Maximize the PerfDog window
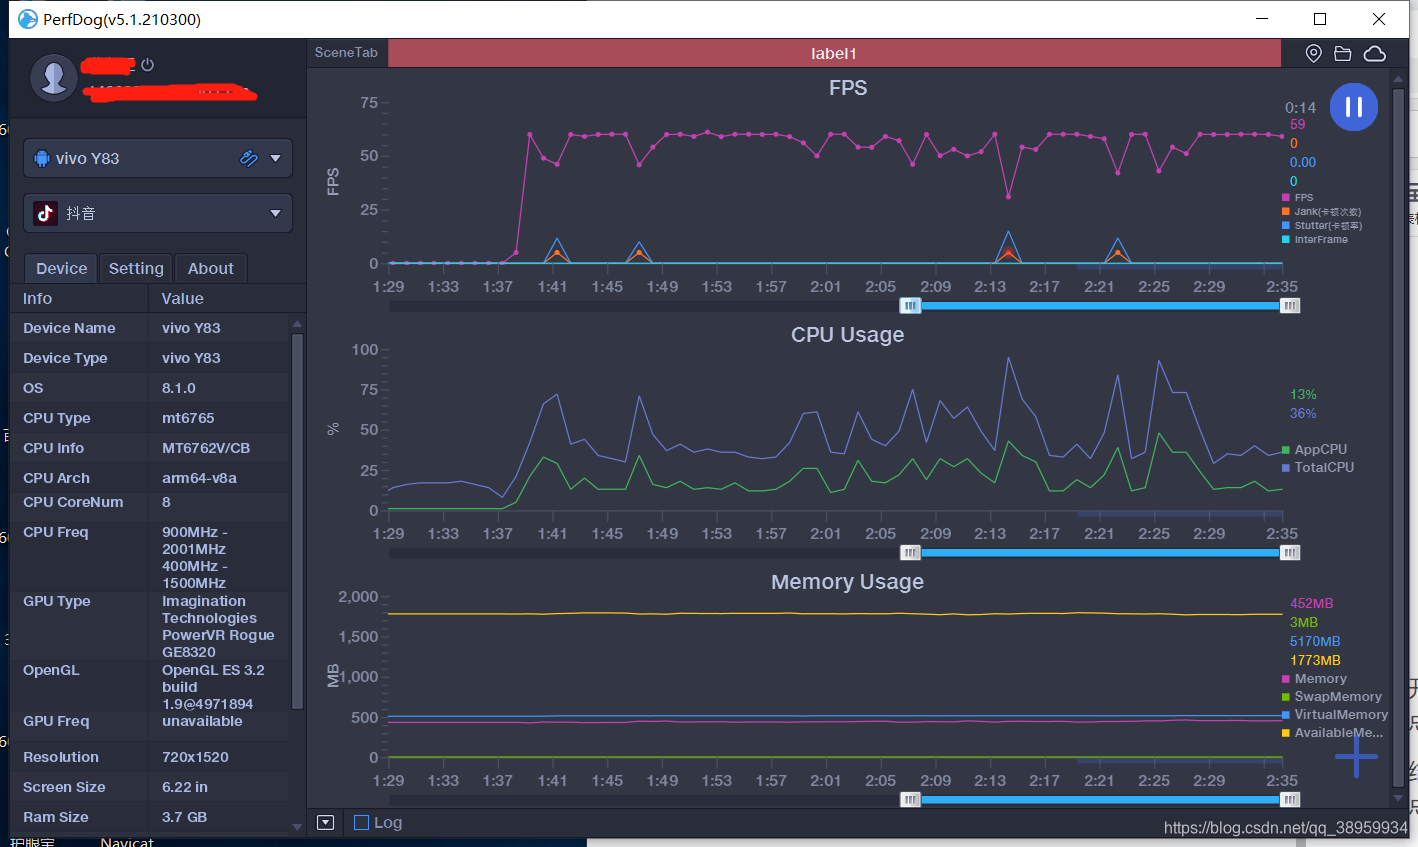 (1320, 19)
